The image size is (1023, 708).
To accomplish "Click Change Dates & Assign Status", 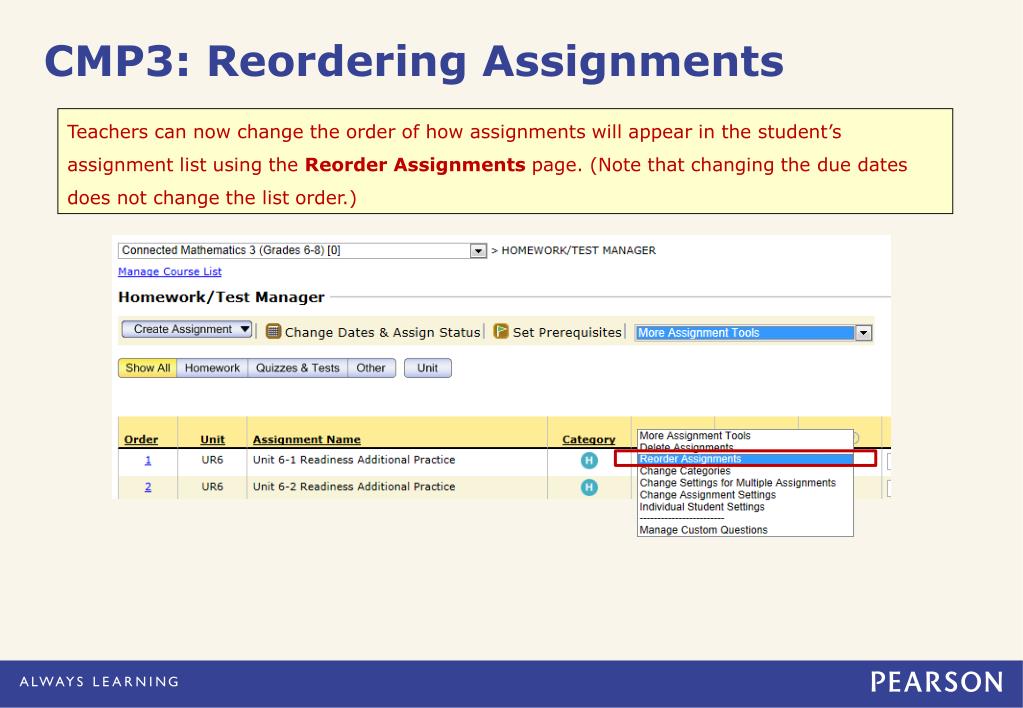I will coord(382,332).
